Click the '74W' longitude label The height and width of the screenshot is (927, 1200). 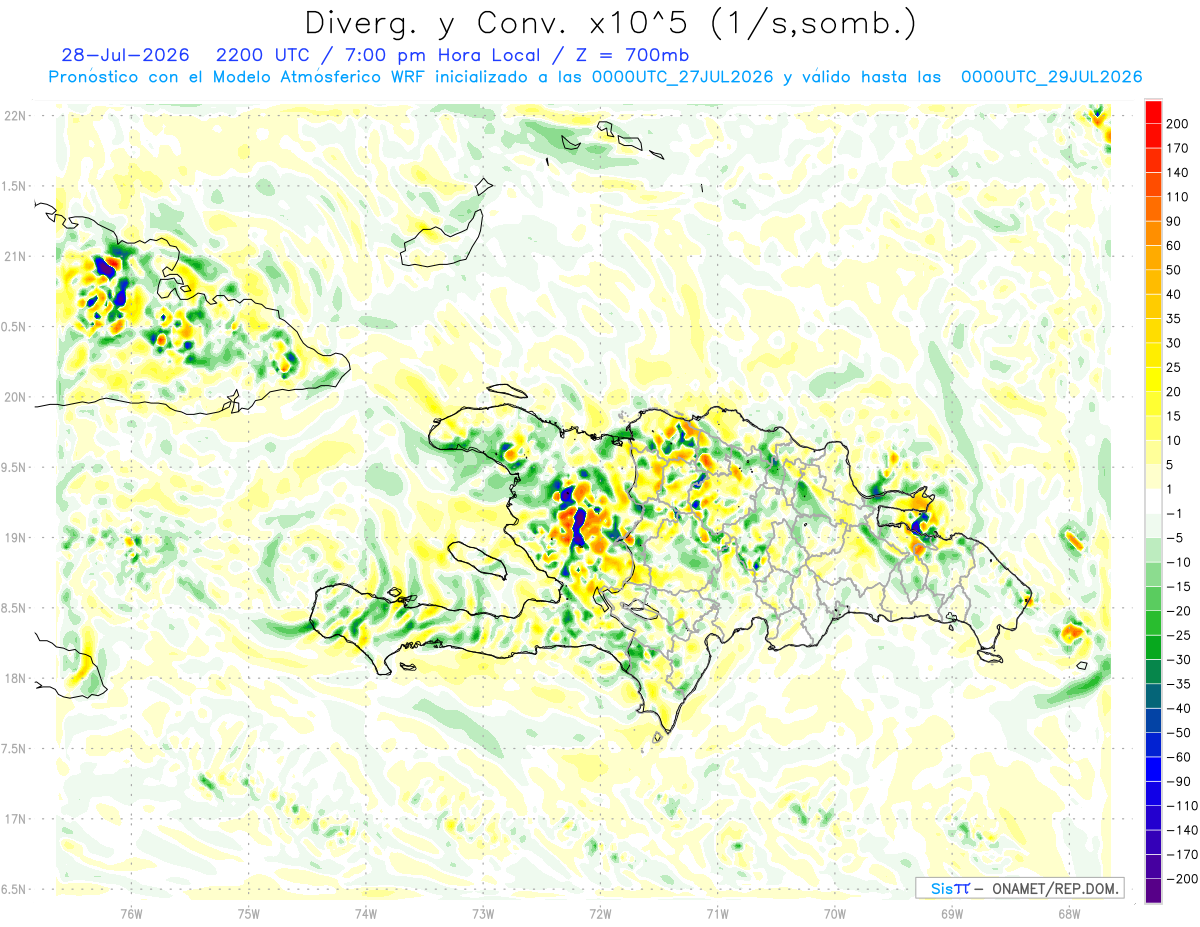point(366,914)
